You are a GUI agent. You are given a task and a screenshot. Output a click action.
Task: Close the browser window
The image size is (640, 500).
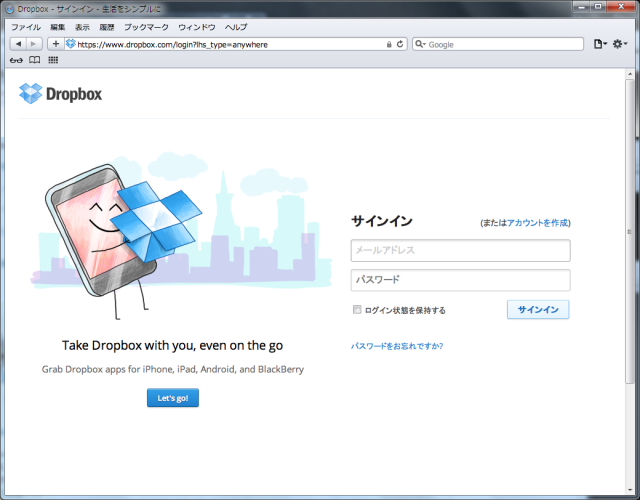coord(621,7)
